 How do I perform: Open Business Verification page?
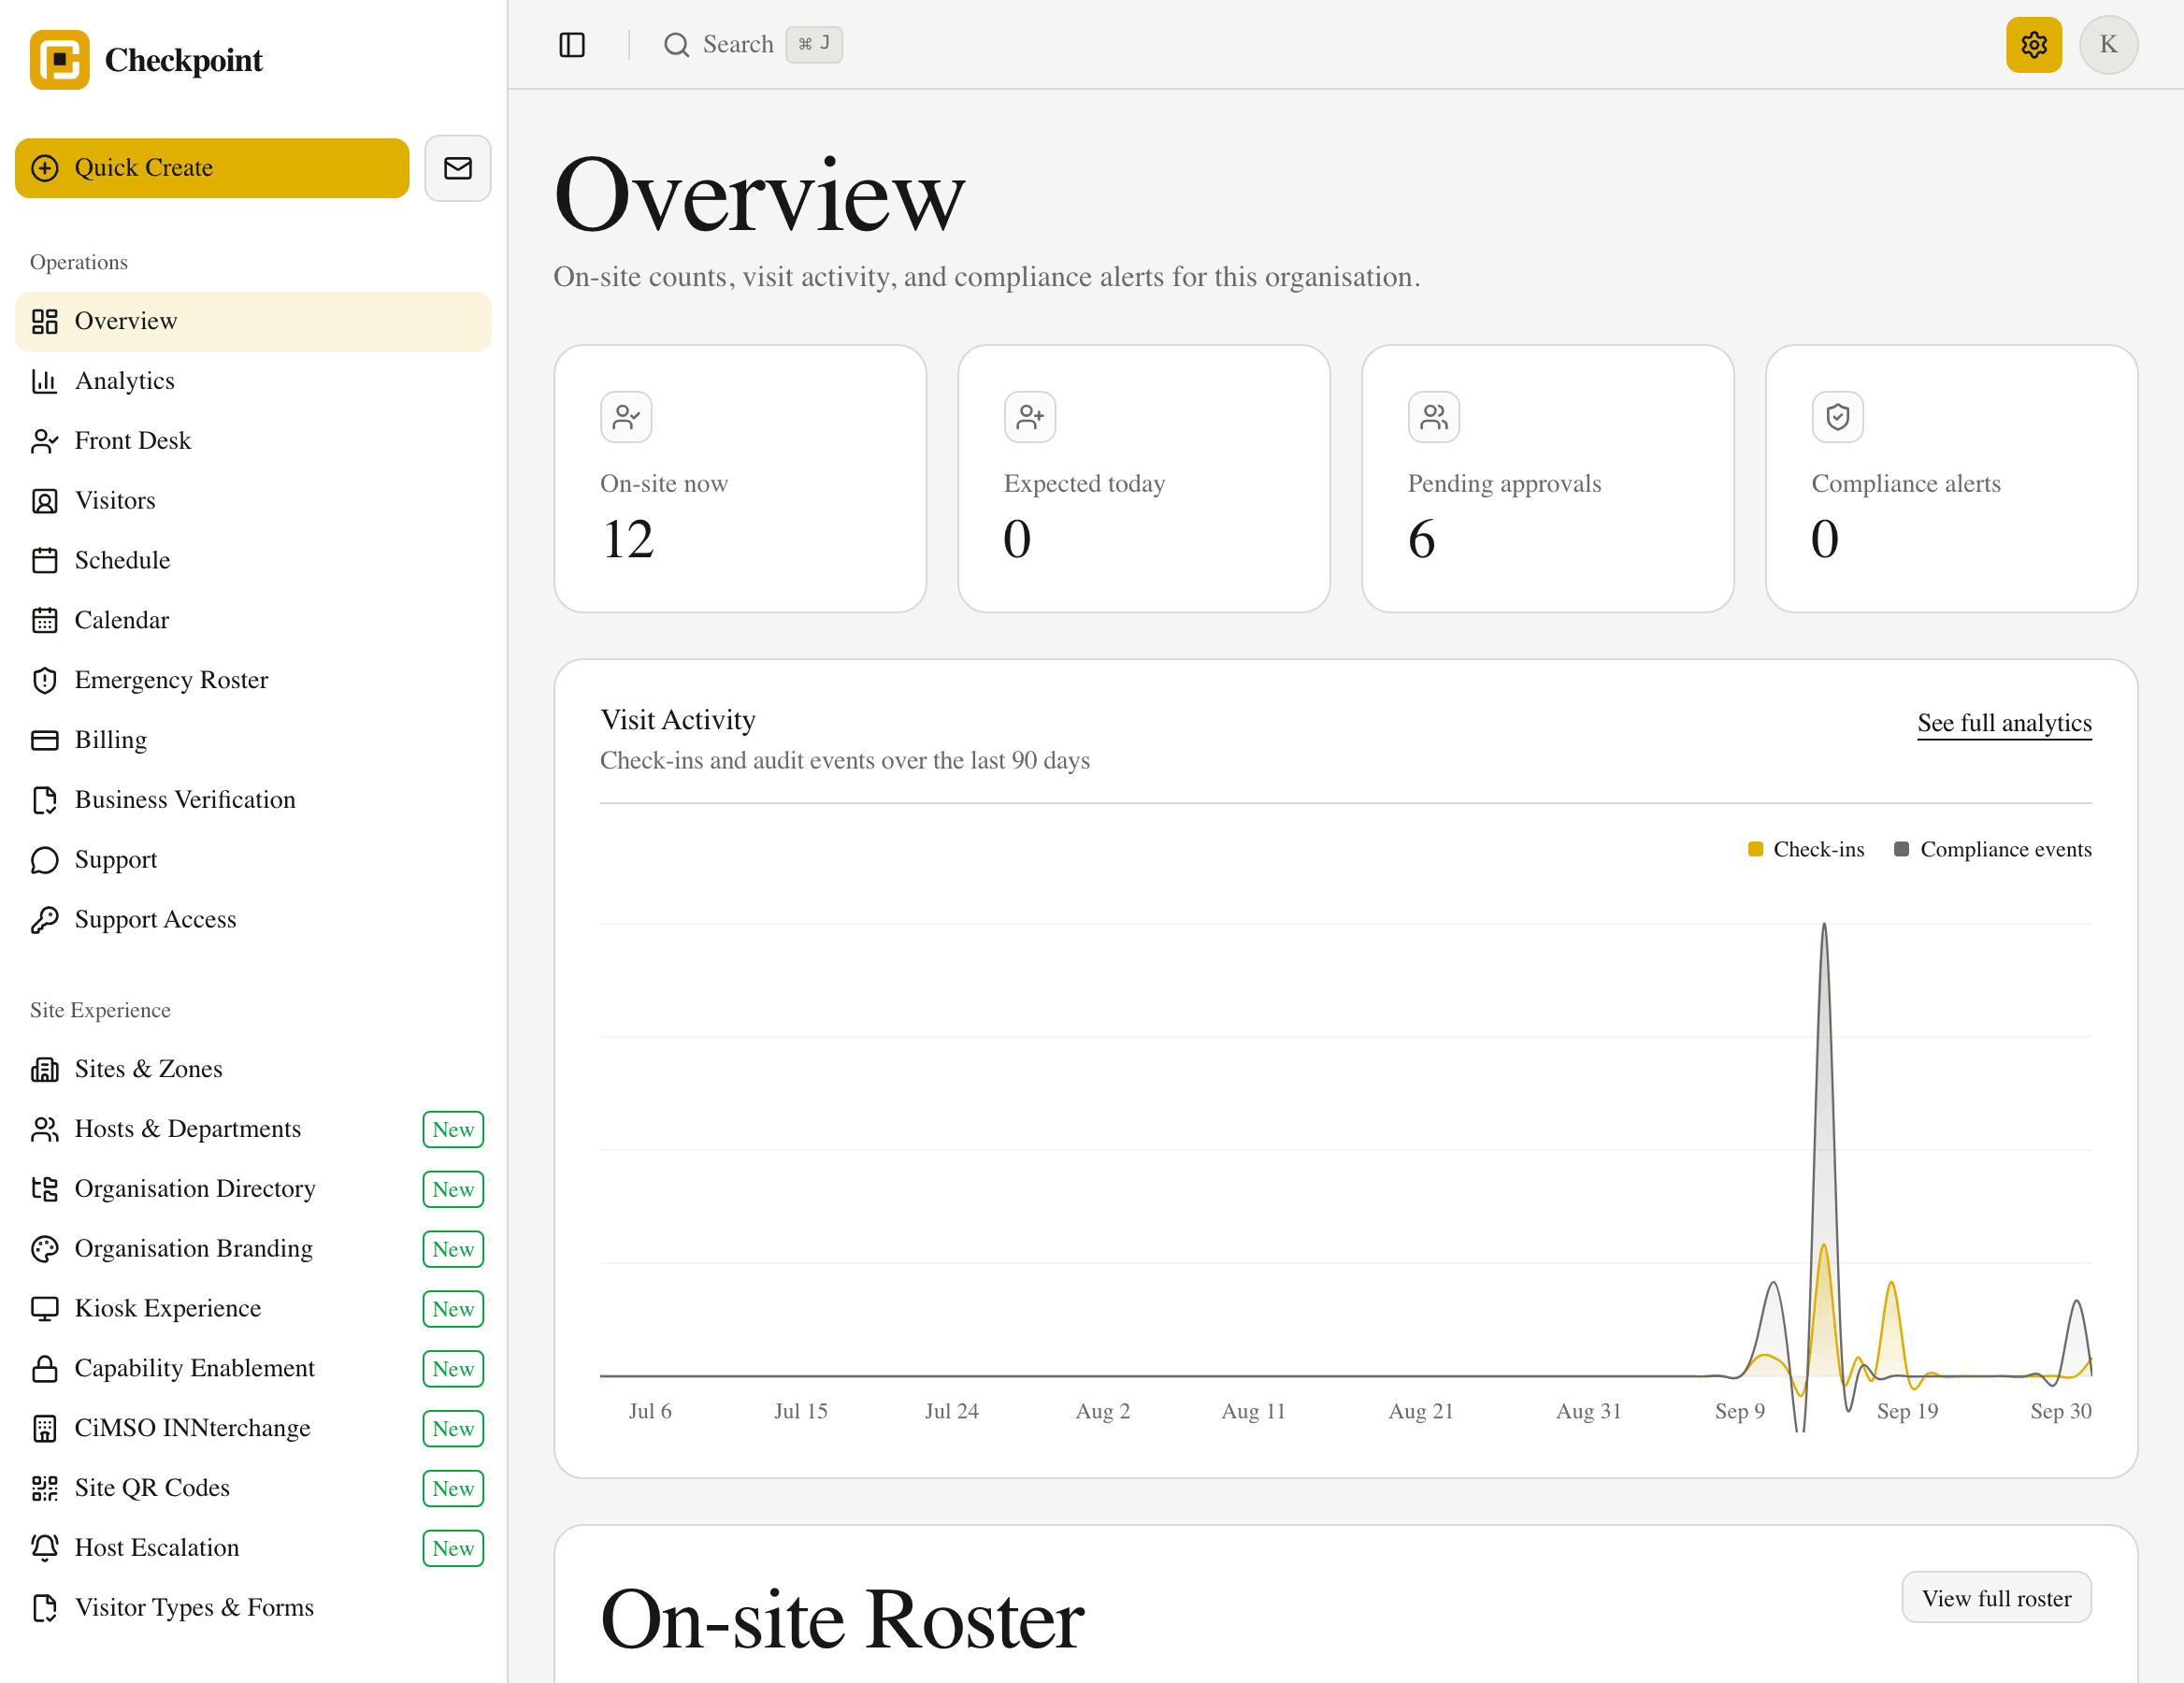click(x=253, y=800)
